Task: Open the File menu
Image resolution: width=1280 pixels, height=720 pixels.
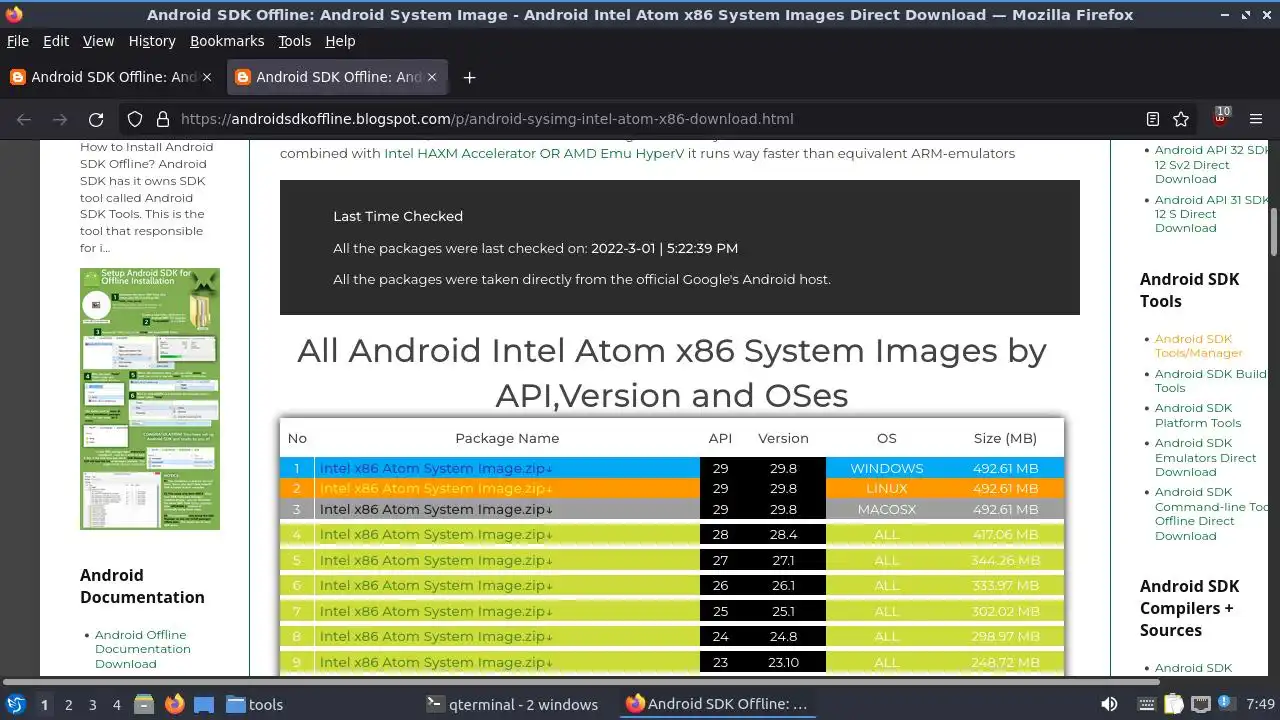Action: (x=17, y=41)
